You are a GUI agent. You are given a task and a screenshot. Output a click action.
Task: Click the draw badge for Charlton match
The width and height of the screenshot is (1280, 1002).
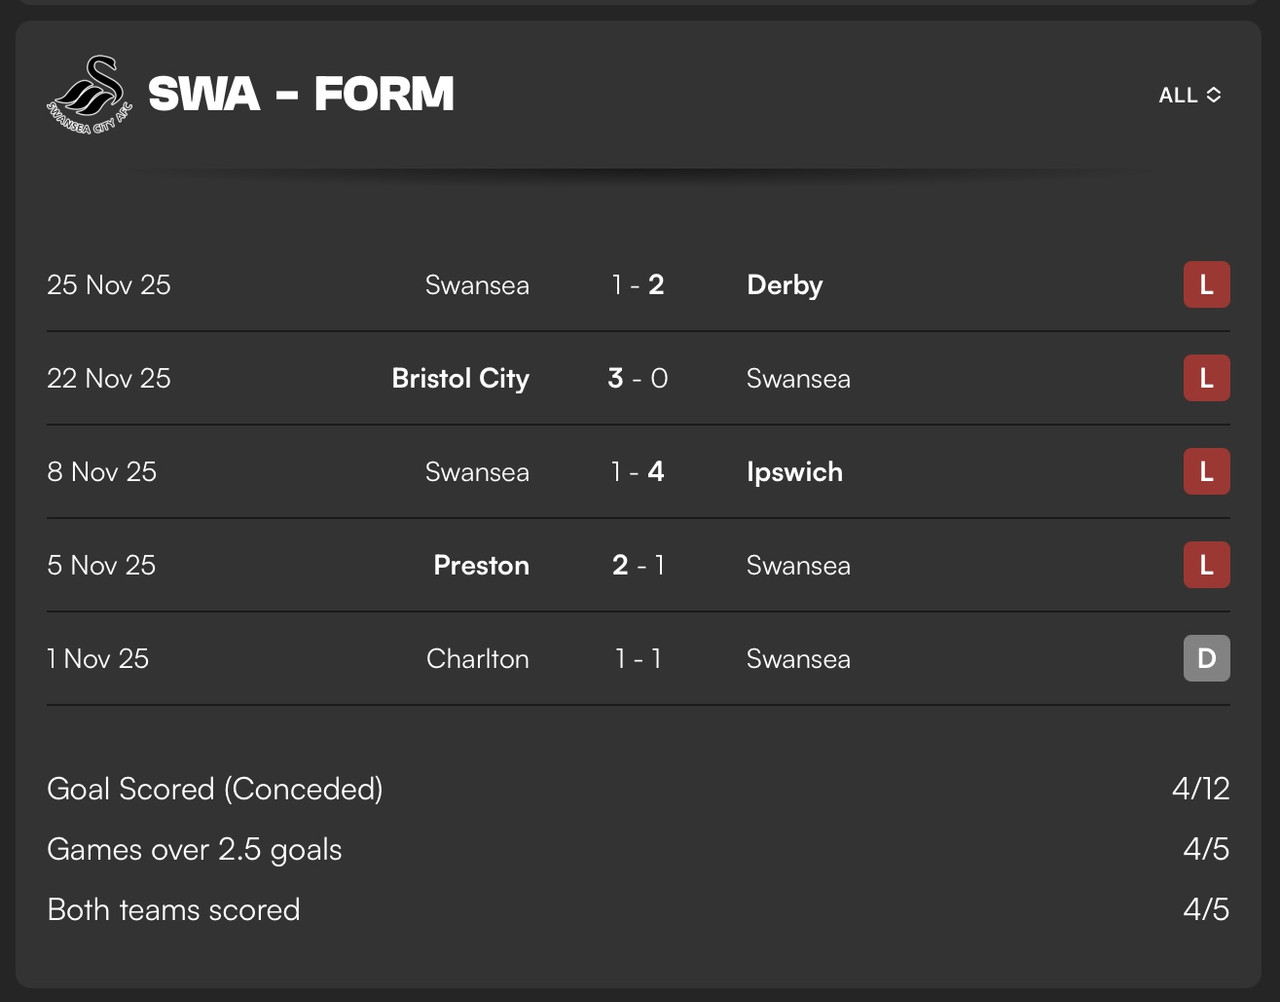pyautogui.click(x=1206, y=658)
